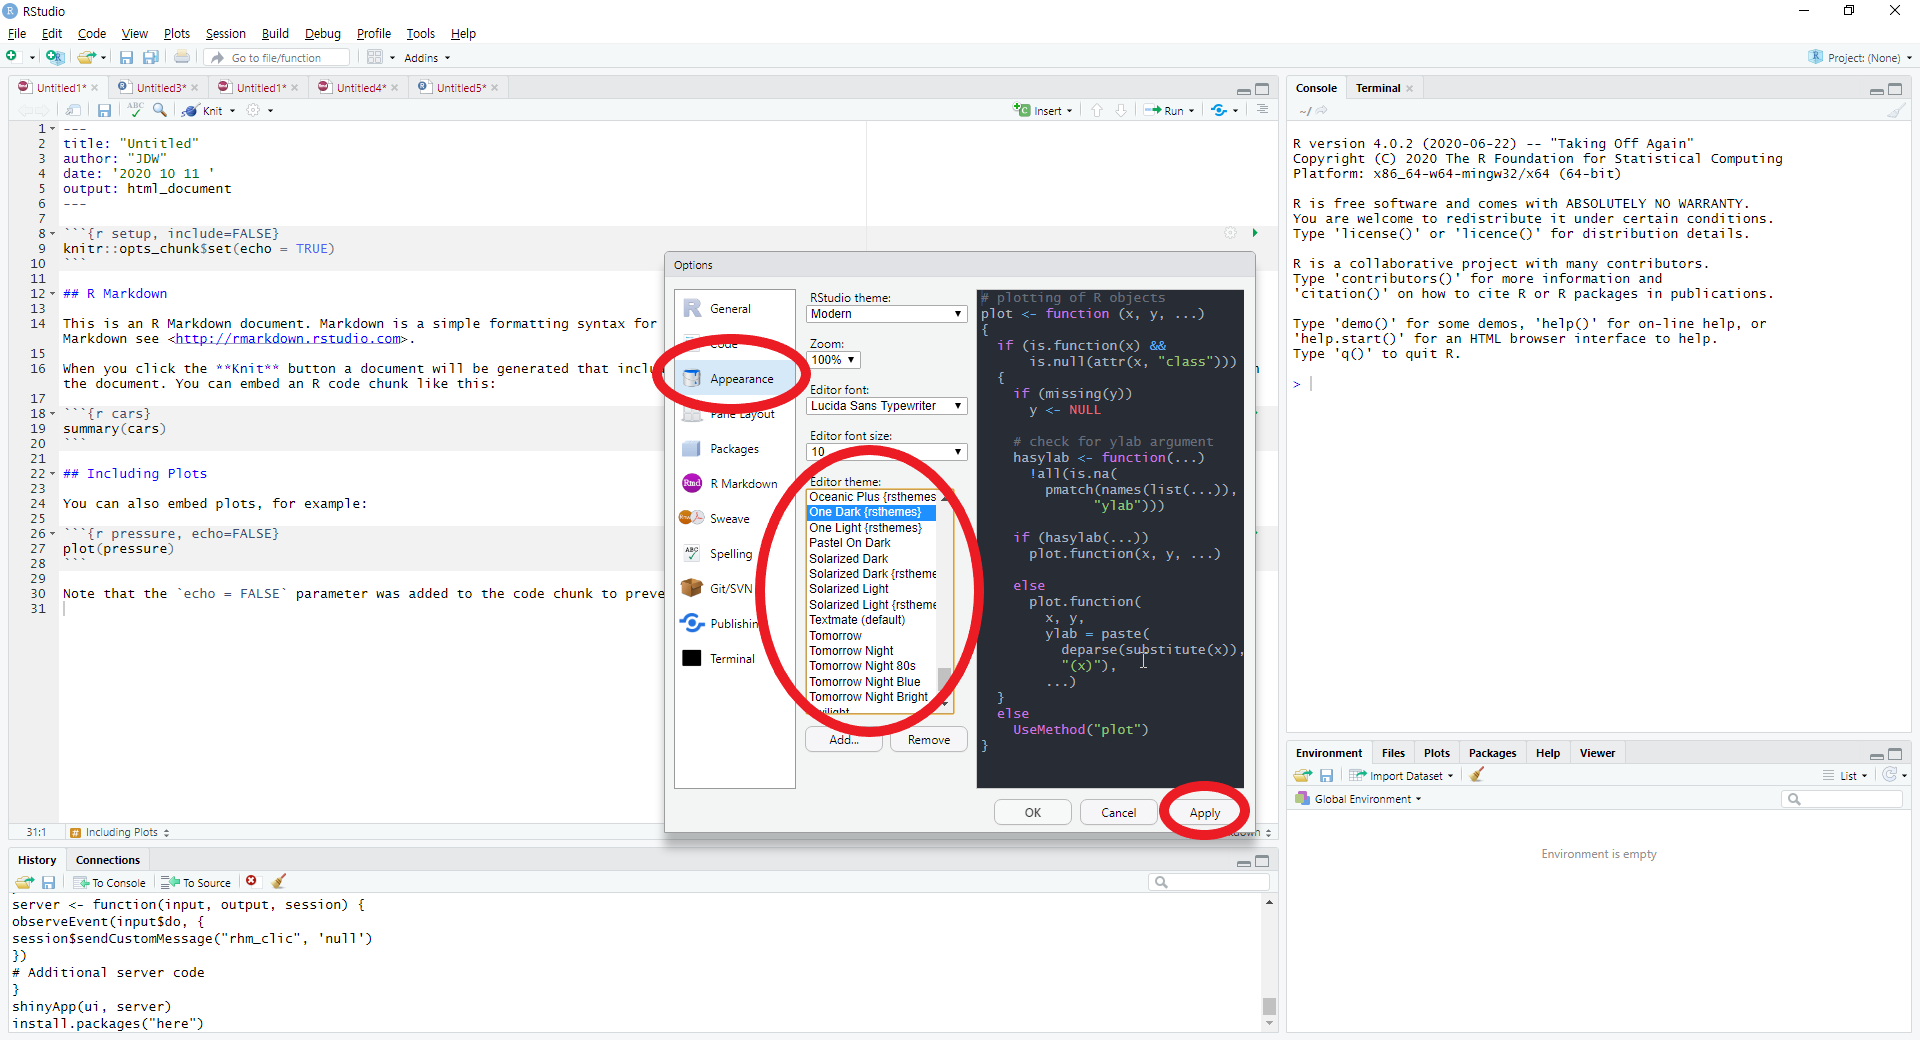1920x1040 pixels.
Task: Load history file folder icon
Action: (x=24, y=882)
